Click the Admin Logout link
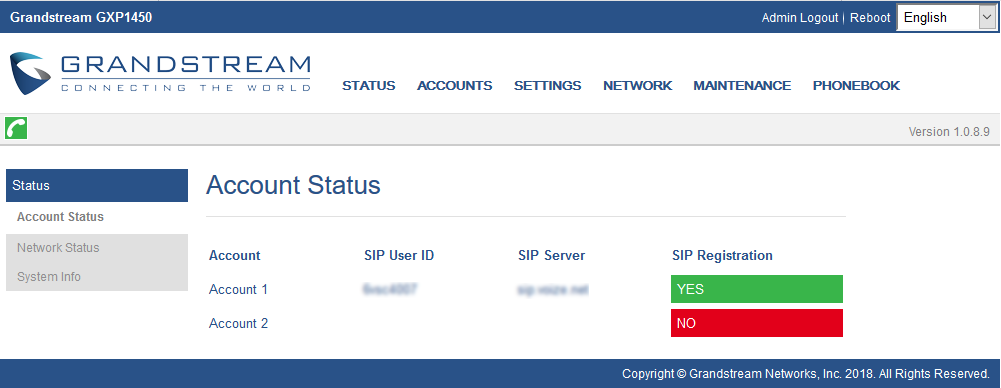This screenshot has height=388, width=1001. pyautogui.click(x=800, y=18)
